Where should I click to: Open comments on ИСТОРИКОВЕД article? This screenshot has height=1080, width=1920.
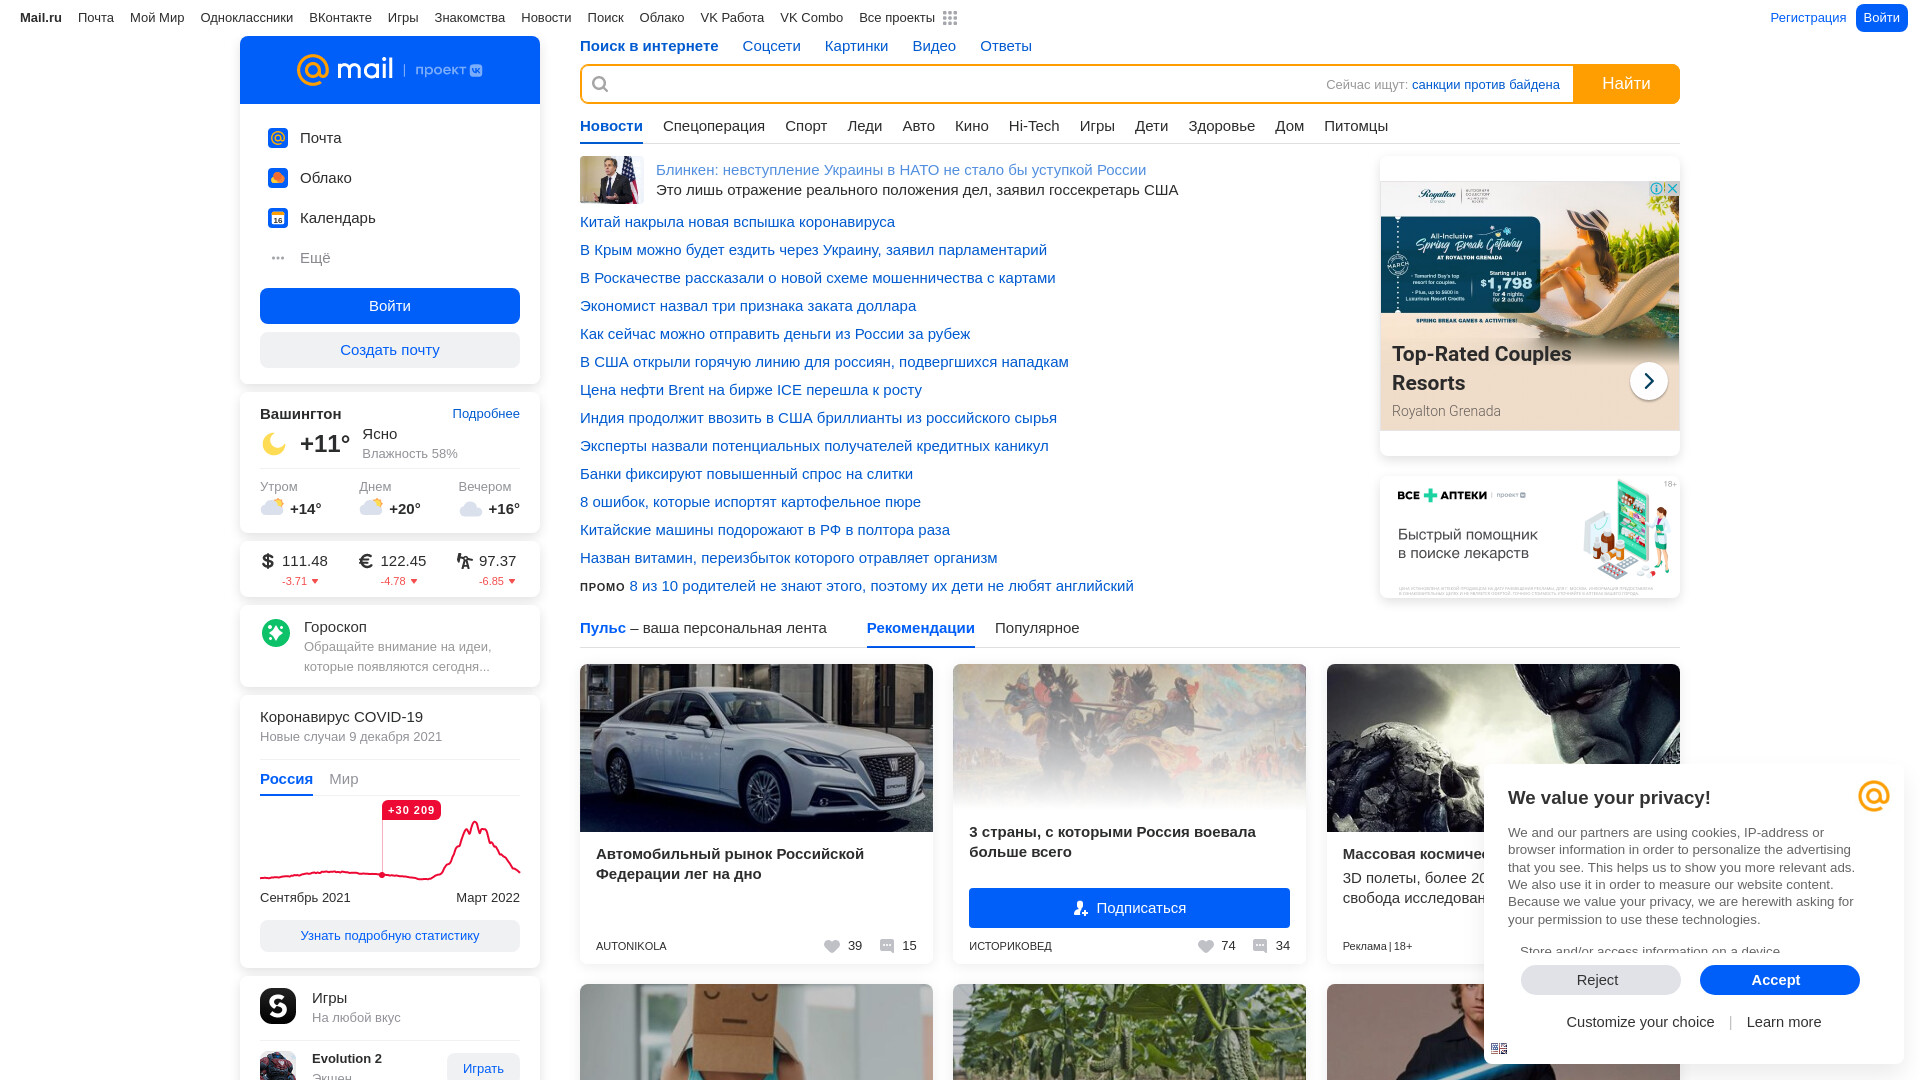[1260, 946]
